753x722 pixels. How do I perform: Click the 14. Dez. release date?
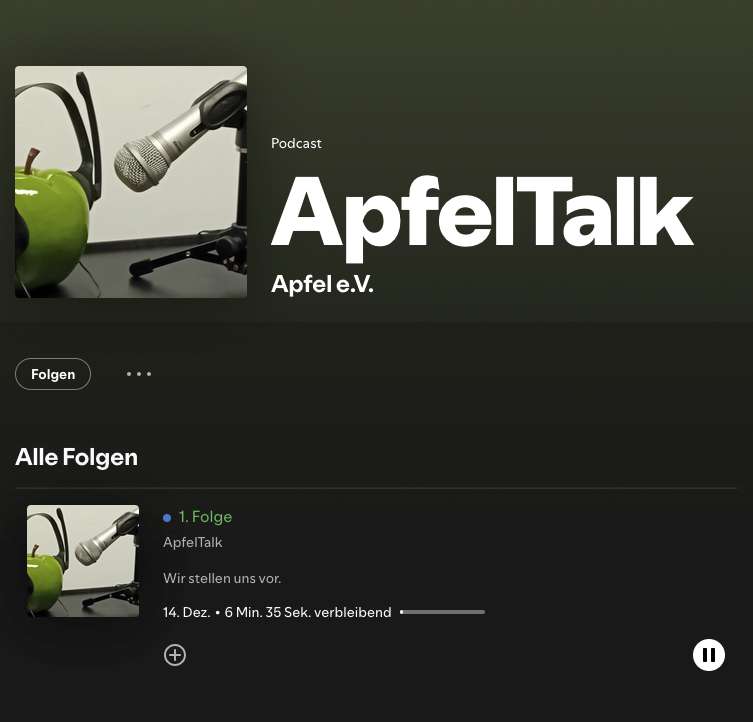(x=186, y=612)
